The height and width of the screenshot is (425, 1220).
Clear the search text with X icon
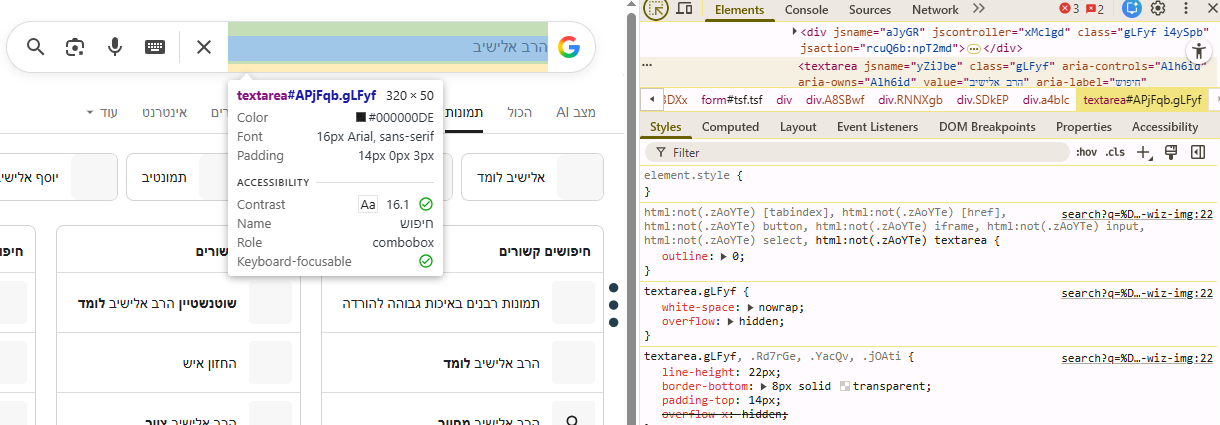tap(204, 47)
